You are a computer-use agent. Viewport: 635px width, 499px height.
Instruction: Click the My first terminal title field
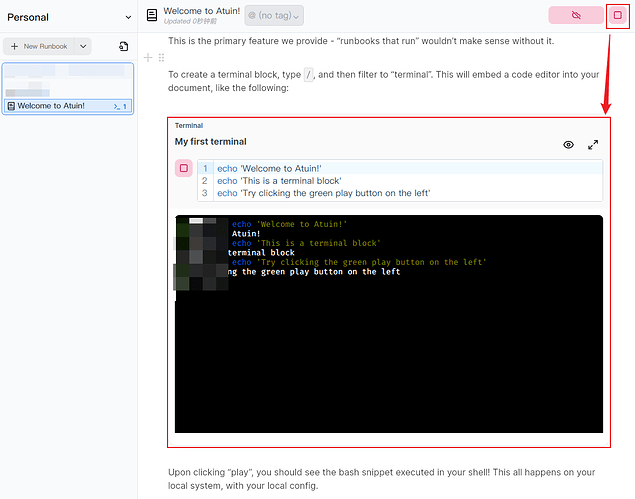pos(211,142)
